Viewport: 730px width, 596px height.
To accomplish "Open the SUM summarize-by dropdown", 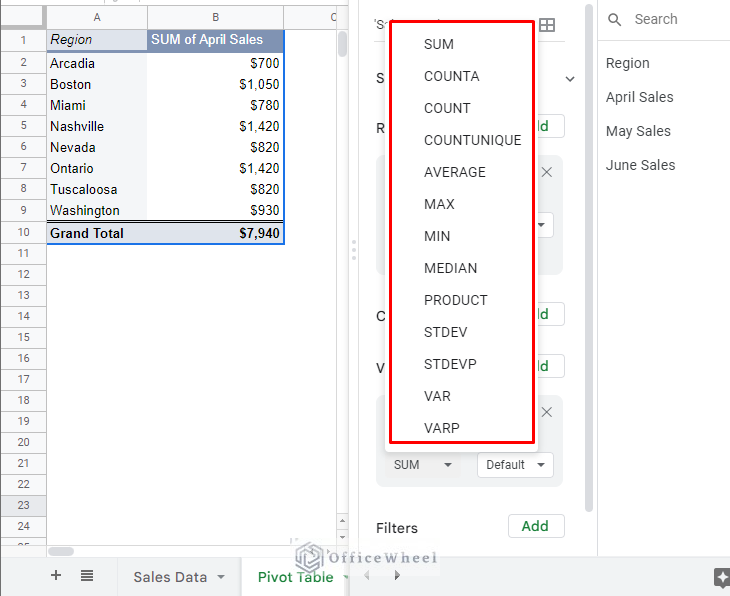I will pos(423,465).
